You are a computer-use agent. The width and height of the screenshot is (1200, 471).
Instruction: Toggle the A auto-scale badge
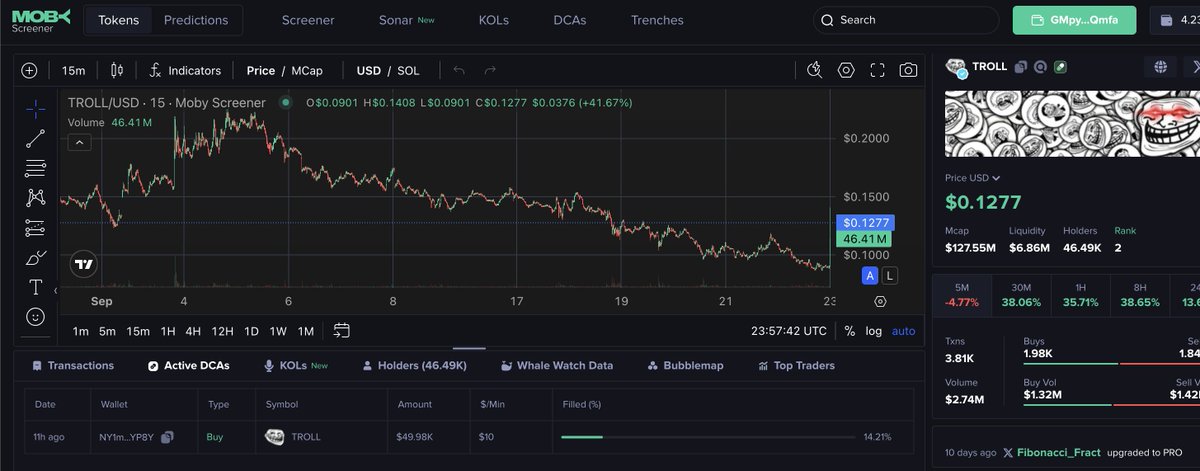tap(870, 275)
